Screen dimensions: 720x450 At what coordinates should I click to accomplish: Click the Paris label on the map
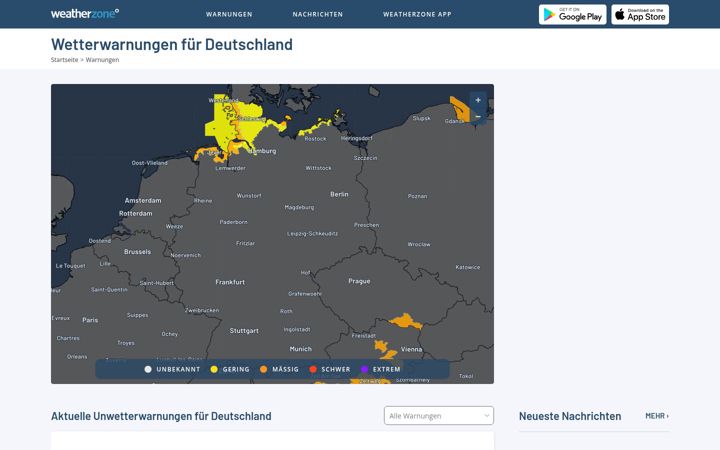tap(90, 320)
